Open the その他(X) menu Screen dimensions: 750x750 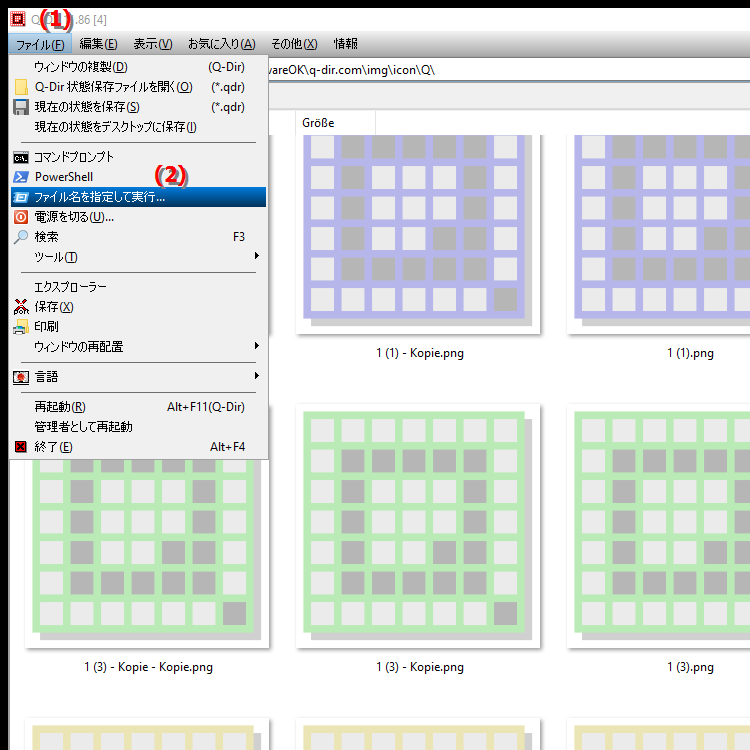pyautogui.click(x=294, y=44)
